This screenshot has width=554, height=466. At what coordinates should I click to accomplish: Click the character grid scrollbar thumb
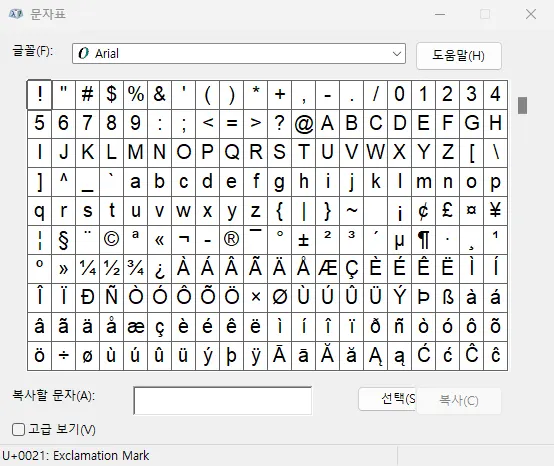[x=522, y=105]
